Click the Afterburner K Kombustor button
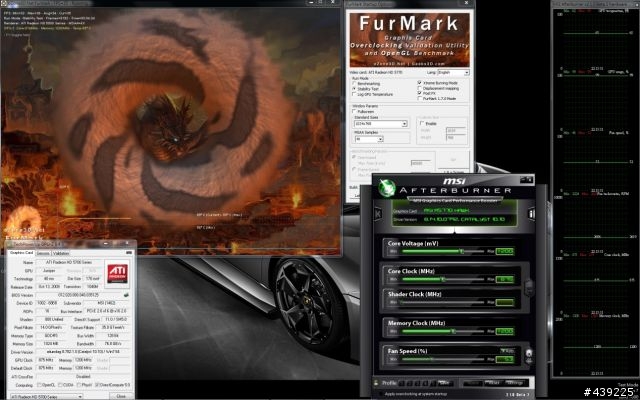Viewport: 640px width, 400px height. click(x=378, y=213)
